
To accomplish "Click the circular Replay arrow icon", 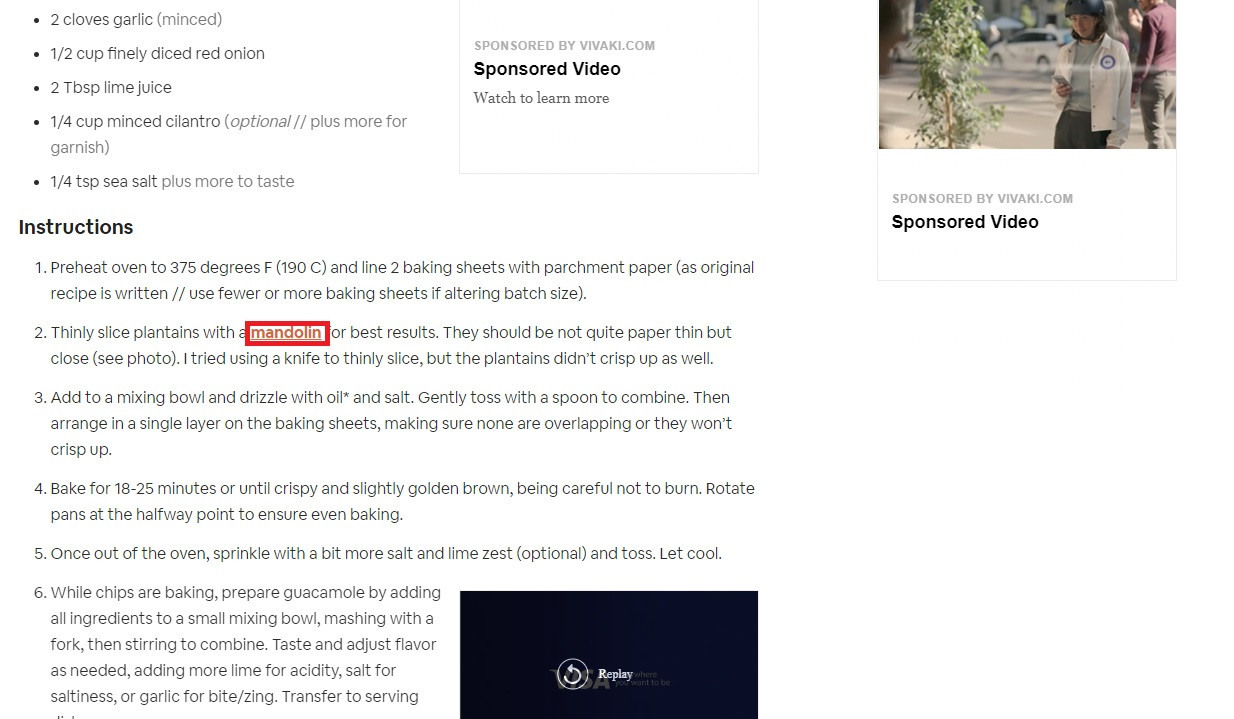I will (x=573, y=674).
